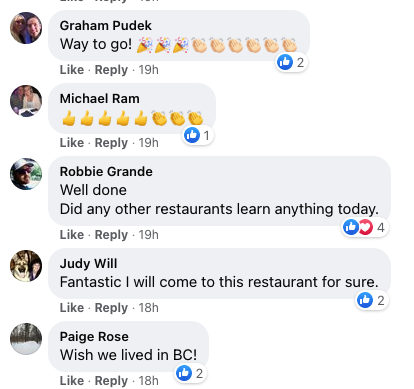Reply to Judy Will's comment

111,308
